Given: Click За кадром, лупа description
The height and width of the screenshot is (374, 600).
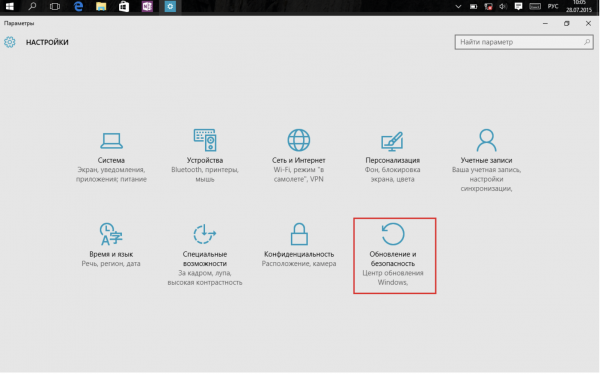Looking at the screenshot, I should tap(205, 278).
